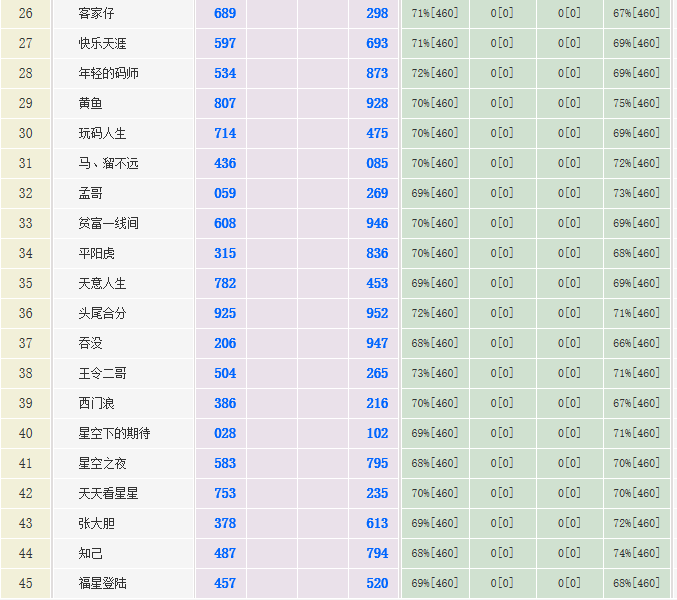Click the 73%[460] value in 王令二哥's row

coord(434,373)
